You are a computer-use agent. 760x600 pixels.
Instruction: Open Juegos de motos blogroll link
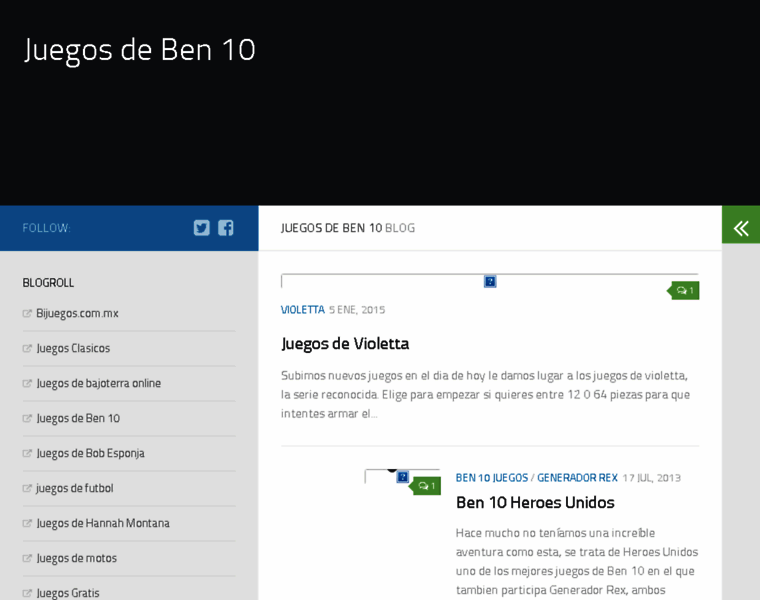click(x=77, y=558)
